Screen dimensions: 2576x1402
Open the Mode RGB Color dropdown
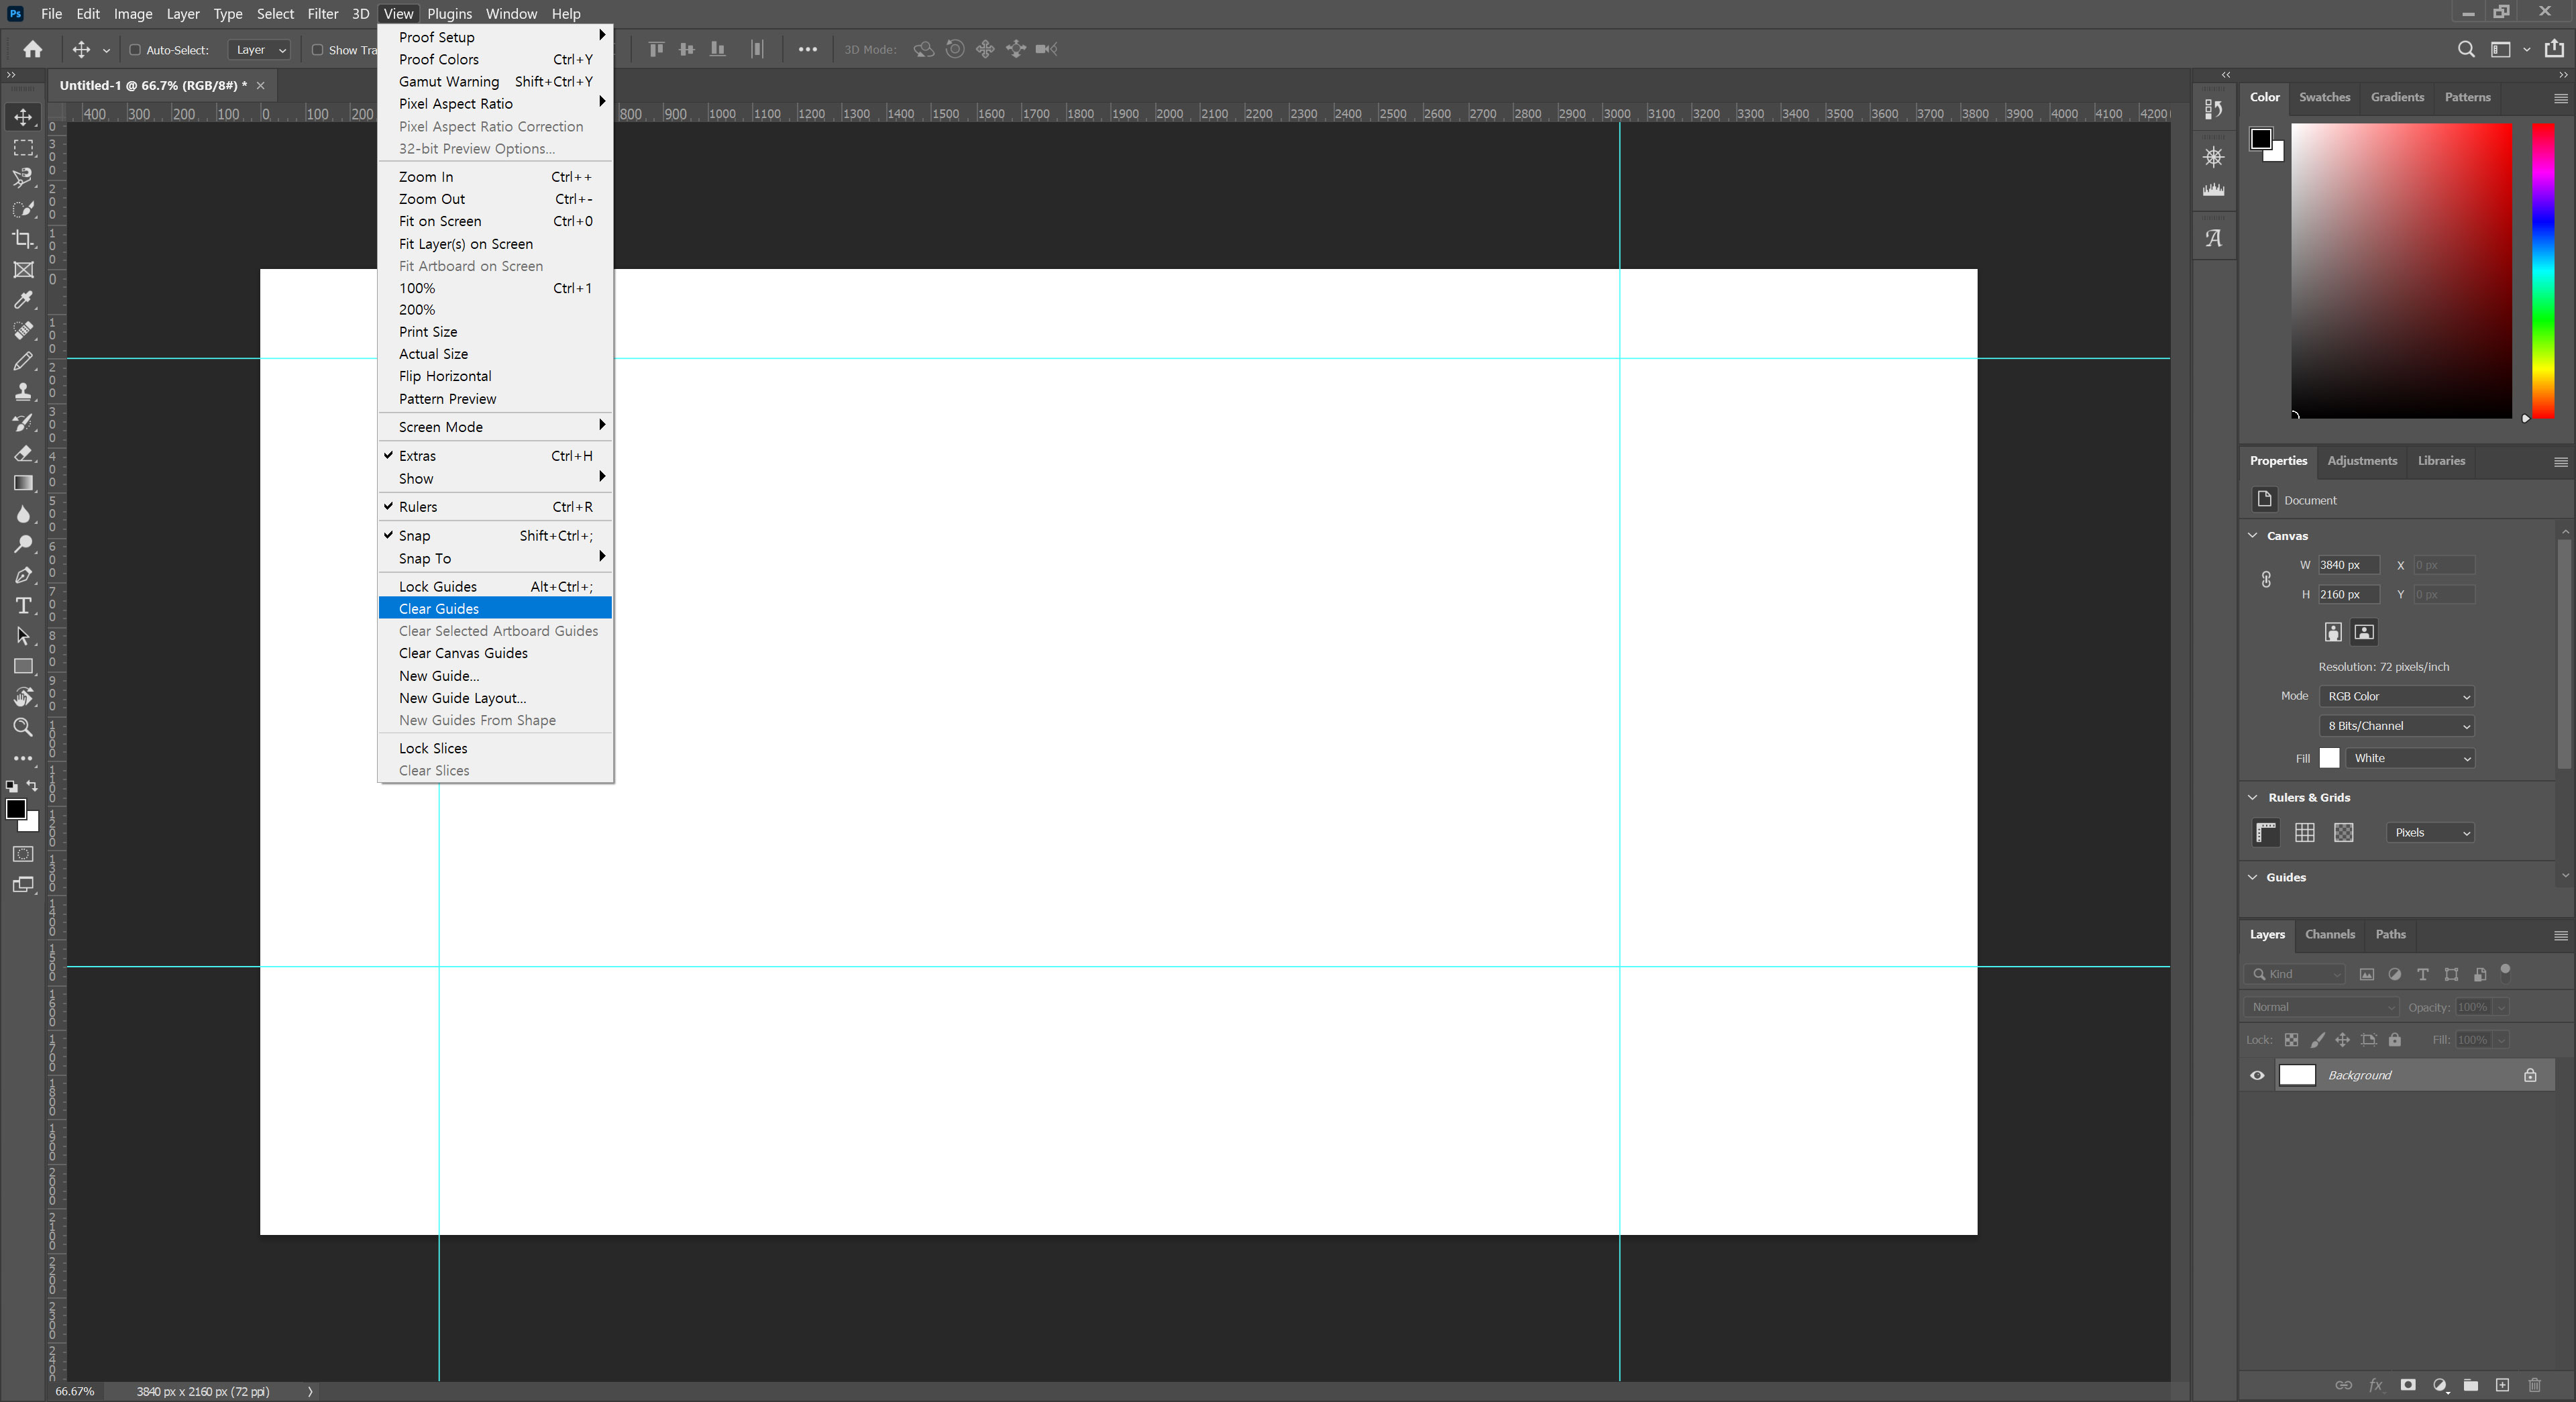(x=2396, y=696)
